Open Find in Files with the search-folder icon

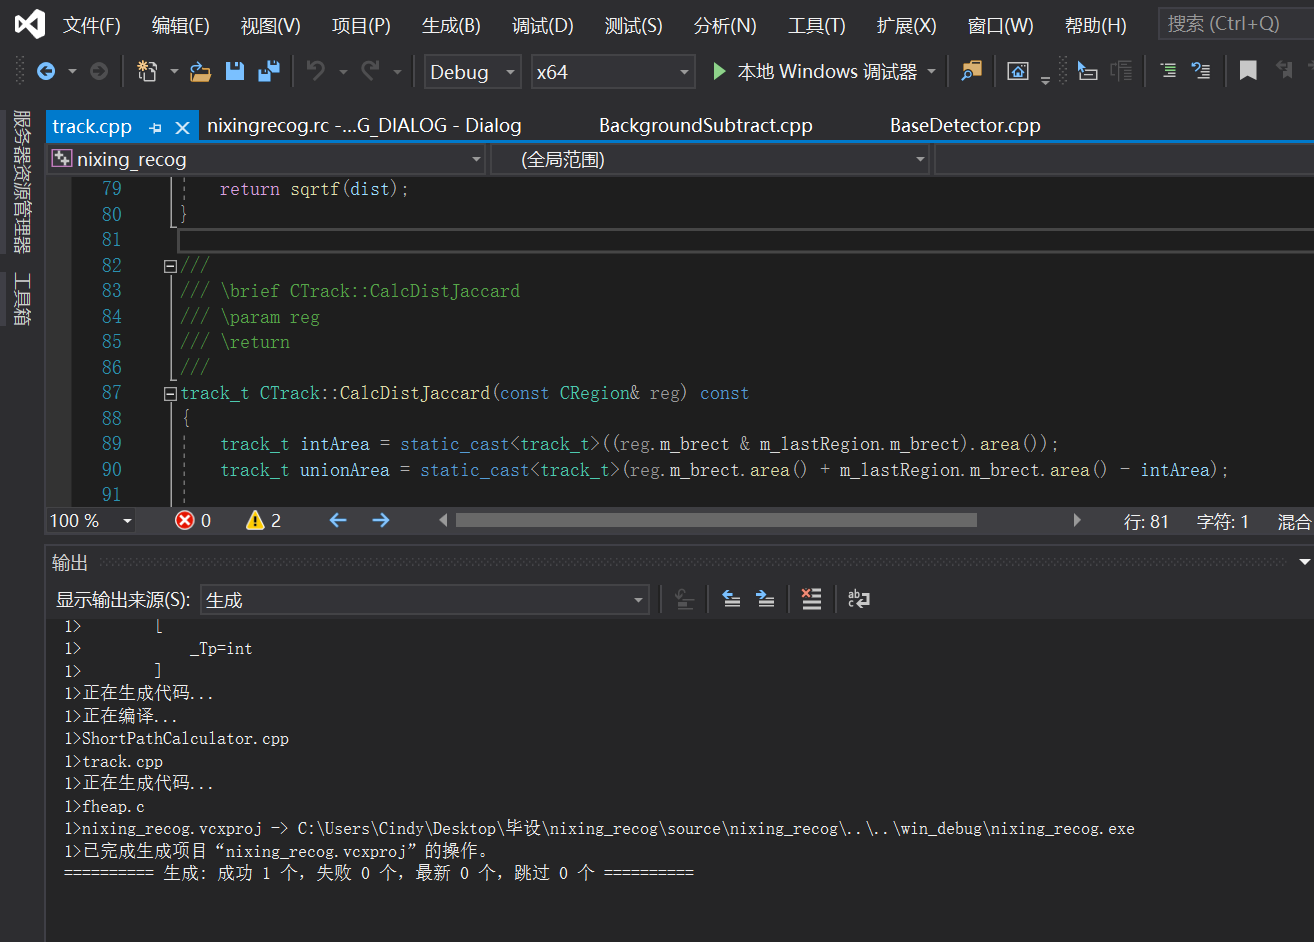click(x=971, y=71)
